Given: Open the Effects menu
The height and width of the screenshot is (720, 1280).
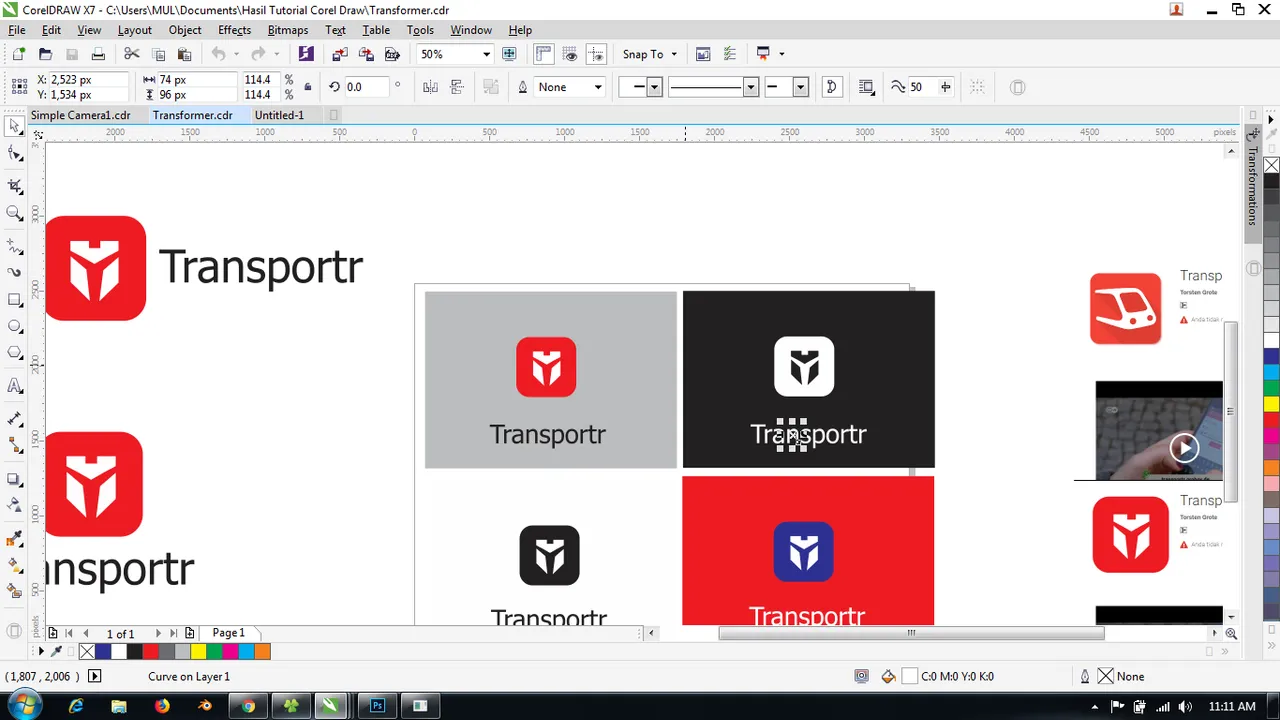Looking at the screenshot, I should pyautogui.click(x=234, y=30).
